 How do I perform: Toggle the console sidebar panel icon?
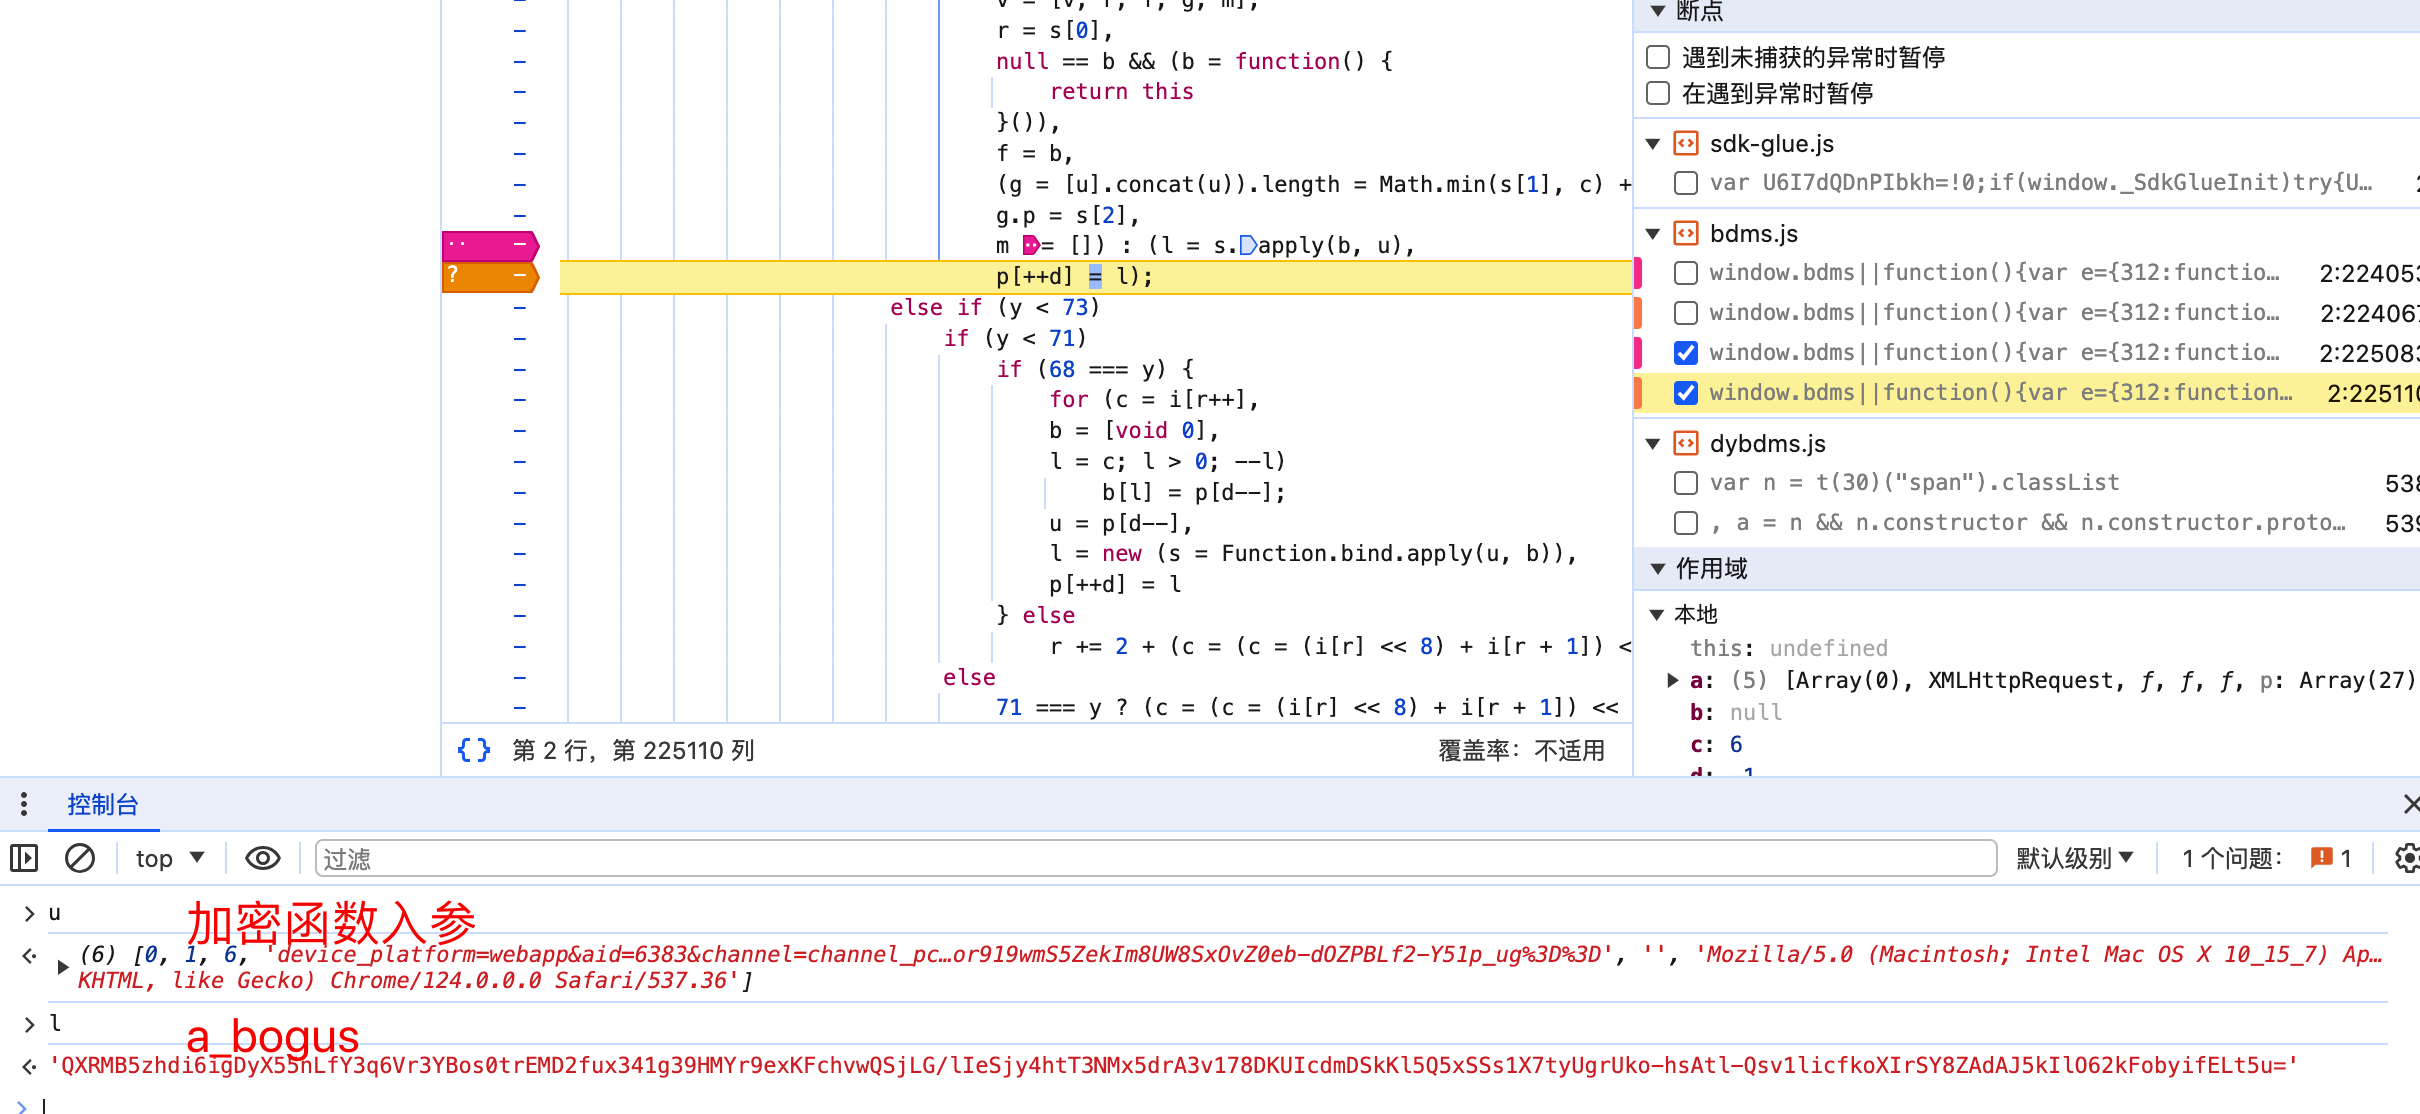point(24,858)
